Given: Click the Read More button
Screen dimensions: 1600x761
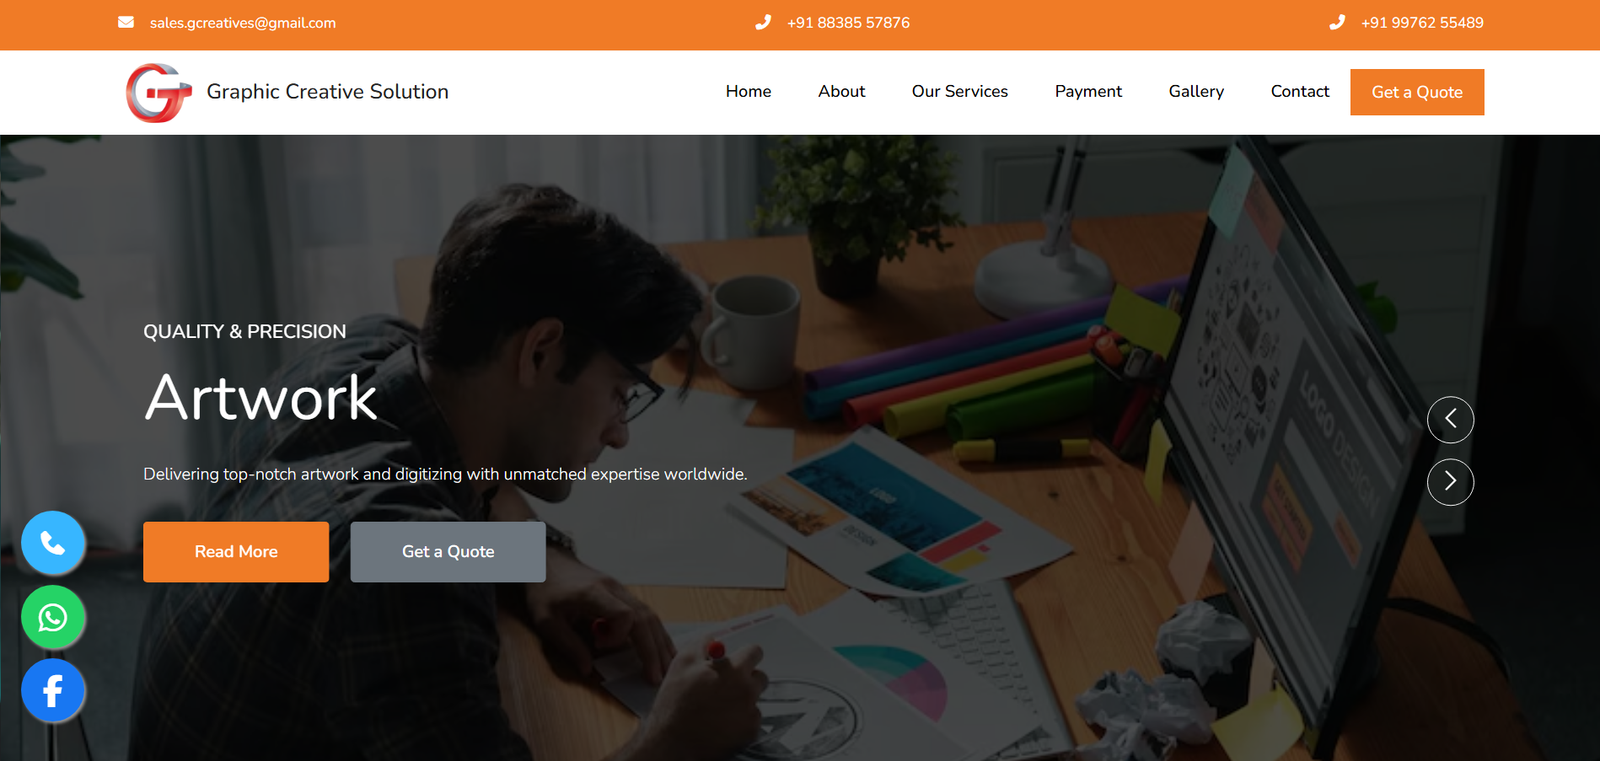Looking at the screenshot, I should [236, 552].
